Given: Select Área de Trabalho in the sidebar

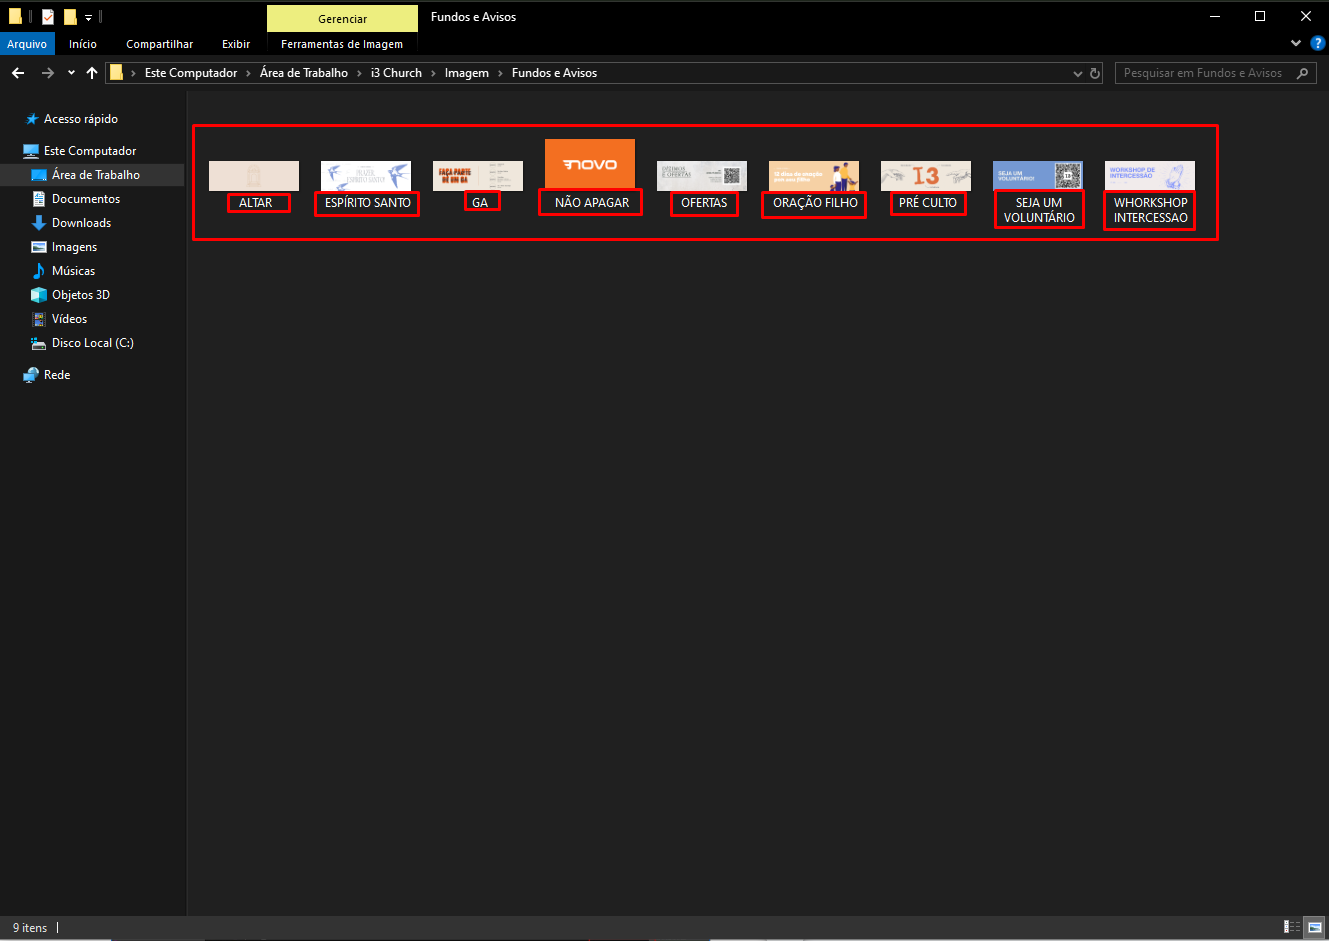Looking at the screenshot, I should click(96, 175).
